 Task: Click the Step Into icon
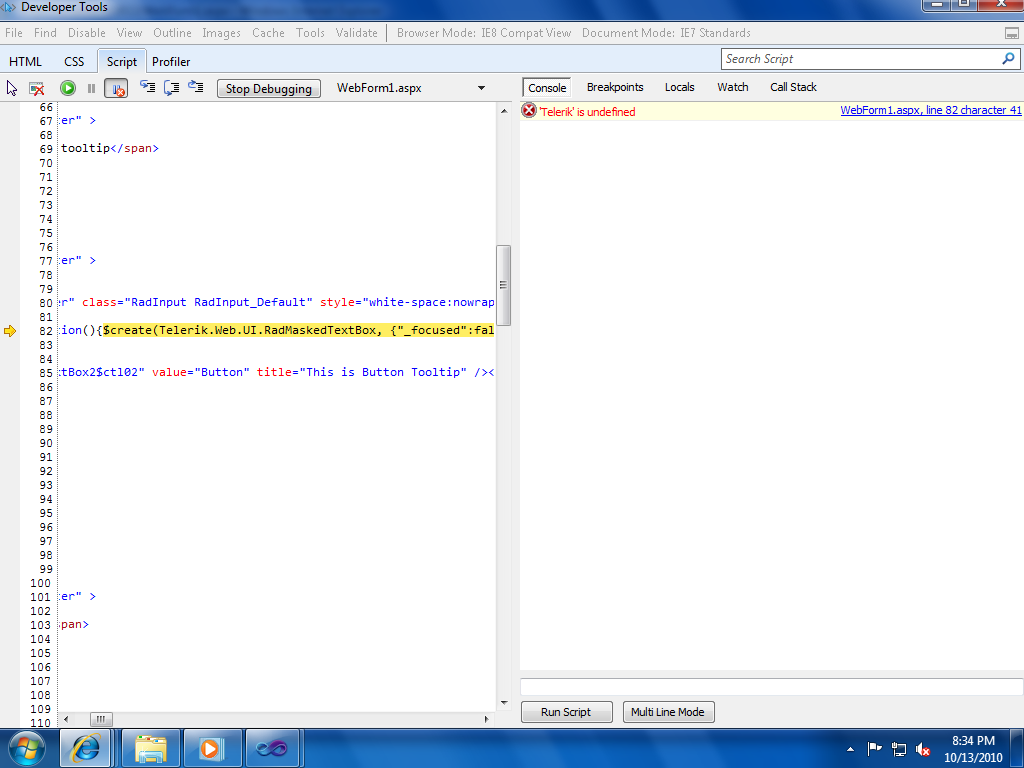tap(148, 88)
